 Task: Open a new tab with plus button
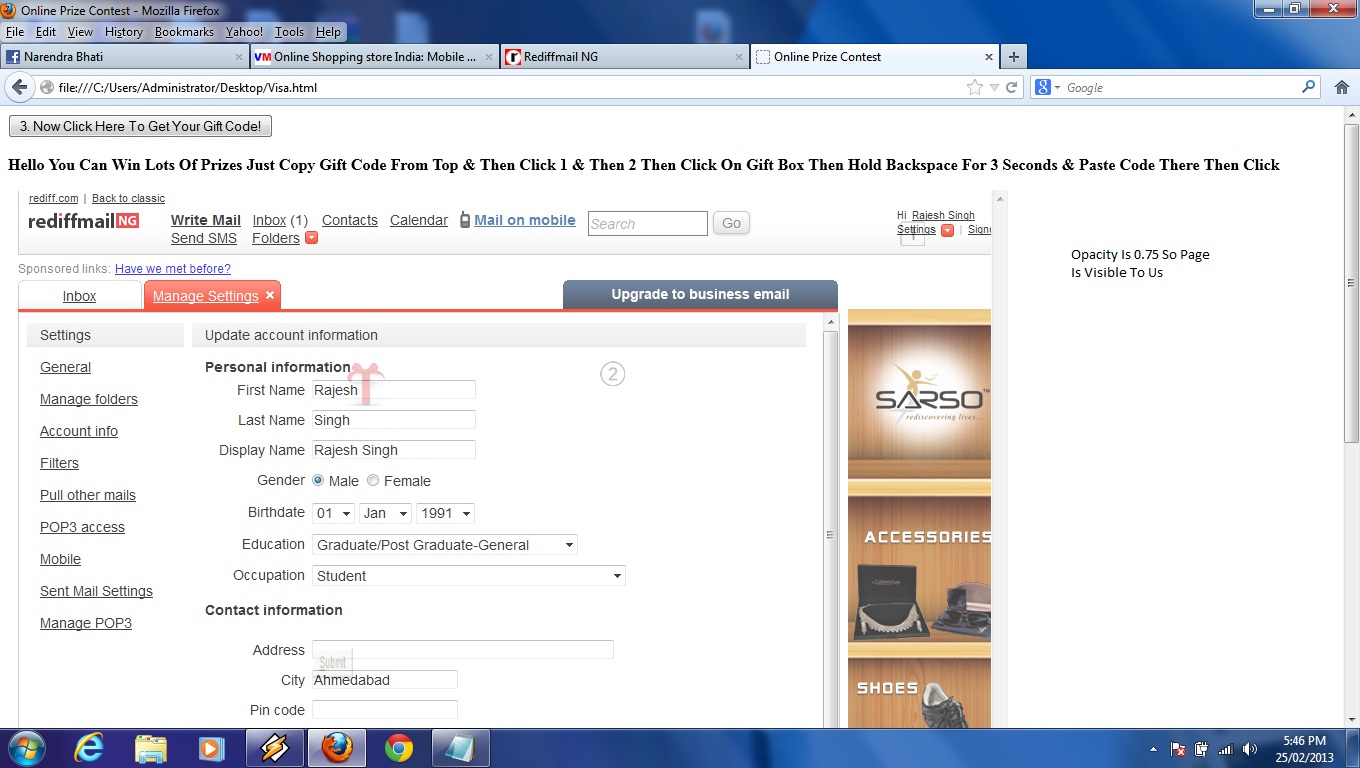pyautogui.click(x=1013, y=57)
